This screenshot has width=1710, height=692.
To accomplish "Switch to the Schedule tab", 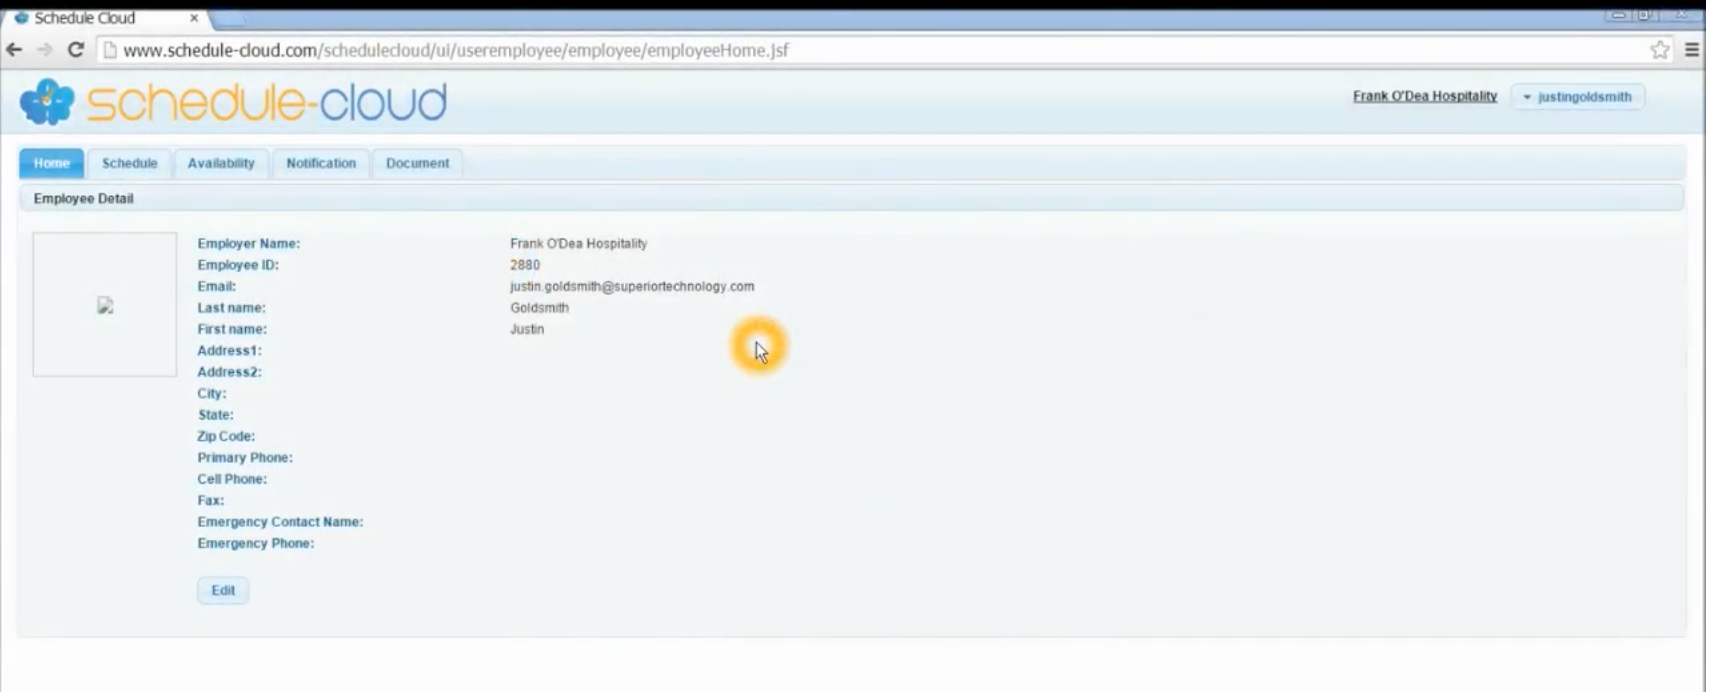I will point(130,163).
